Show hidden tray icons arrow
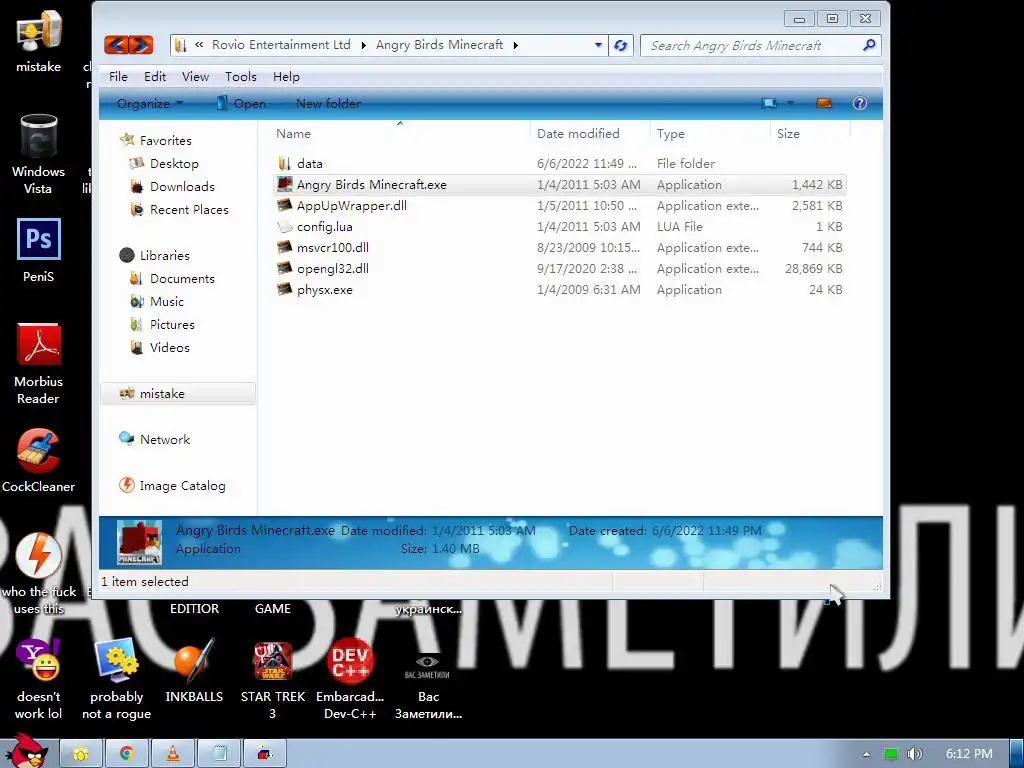 pyautogui.click(x=866, y=754)
